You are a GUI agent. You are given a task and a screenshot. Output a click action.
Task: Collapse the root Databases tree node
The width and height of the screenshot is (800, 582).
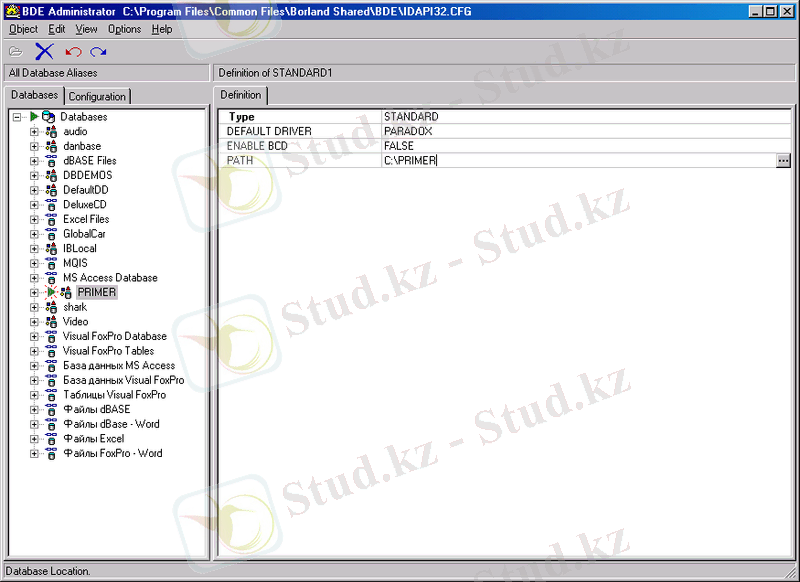(x=17, y=117)
